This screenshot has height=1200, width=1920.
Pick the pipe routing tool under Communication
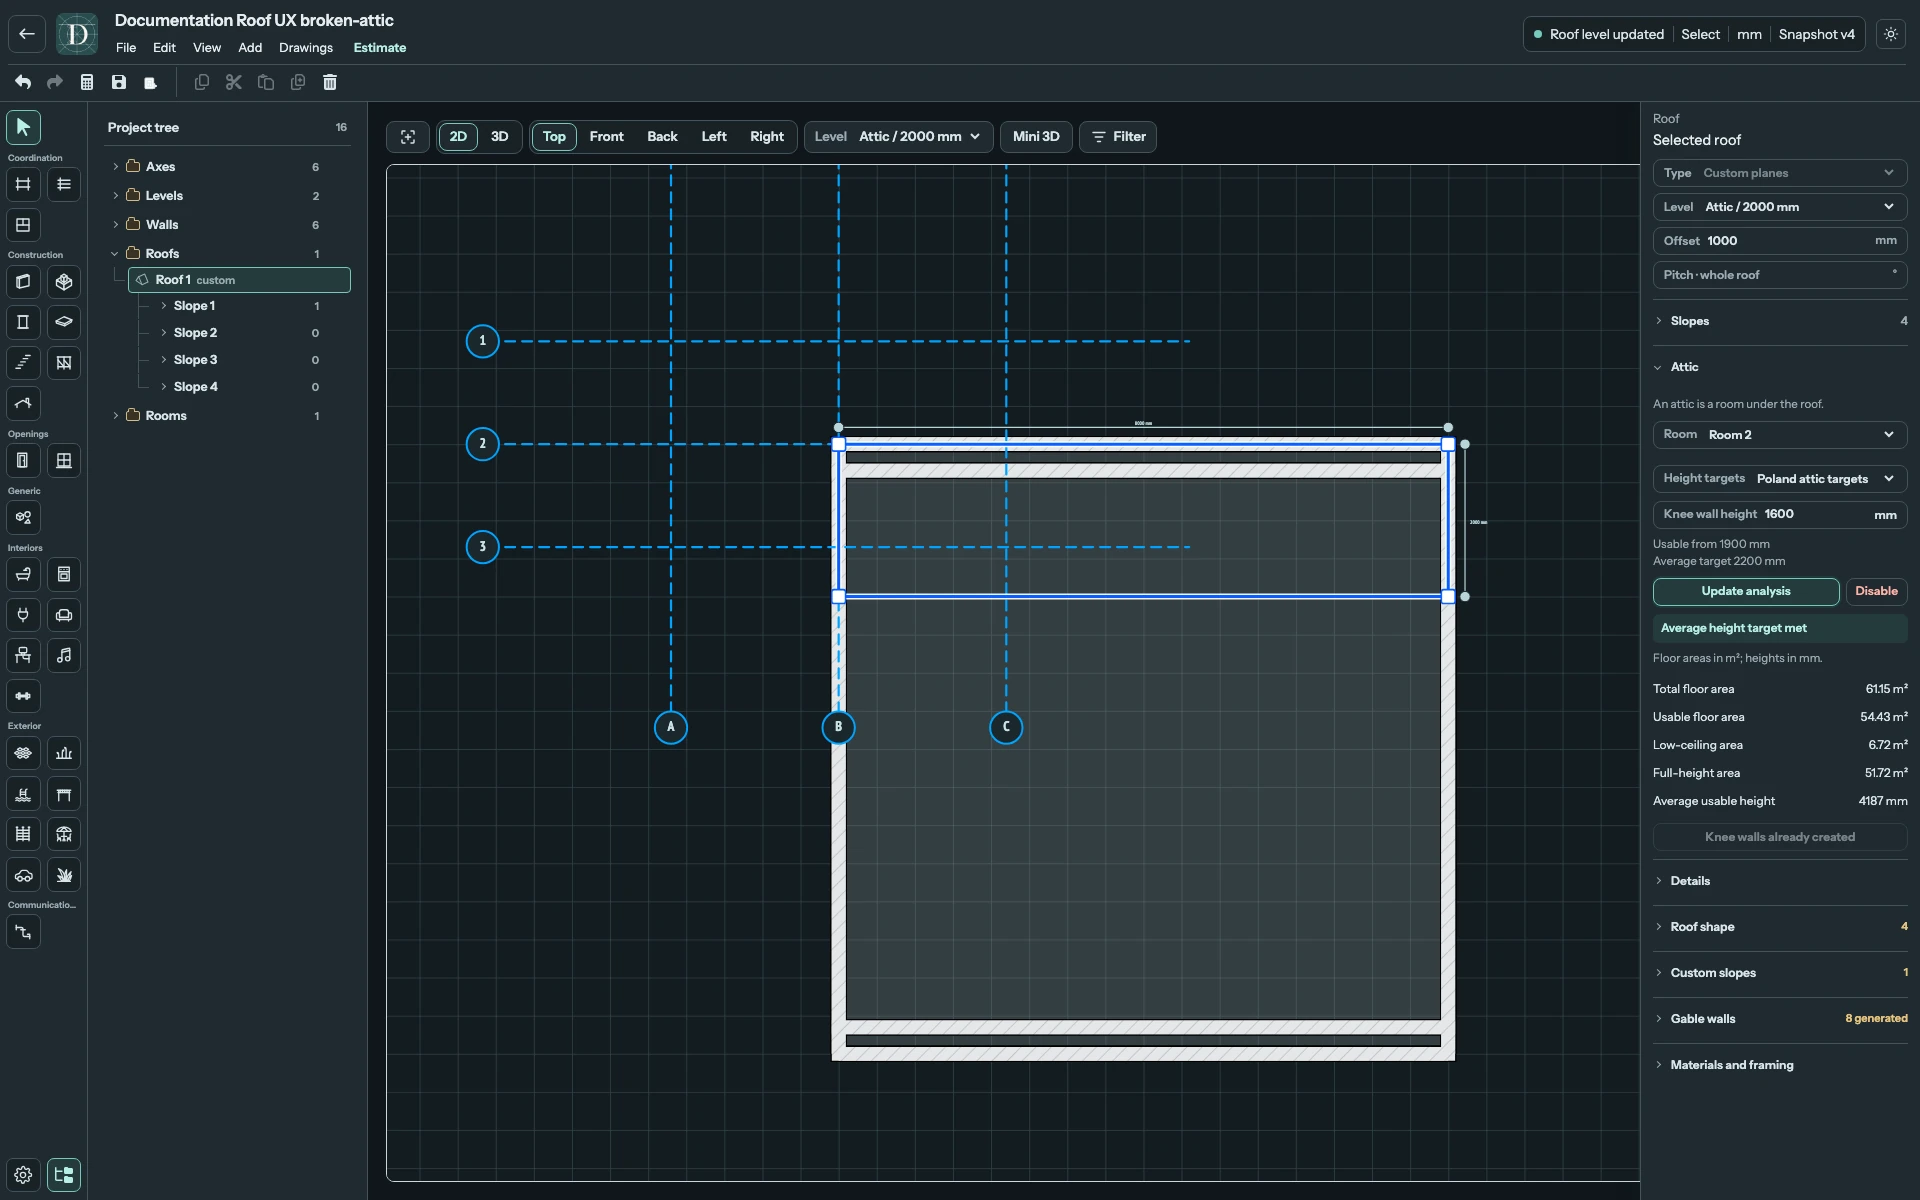(x=23, y=932)
